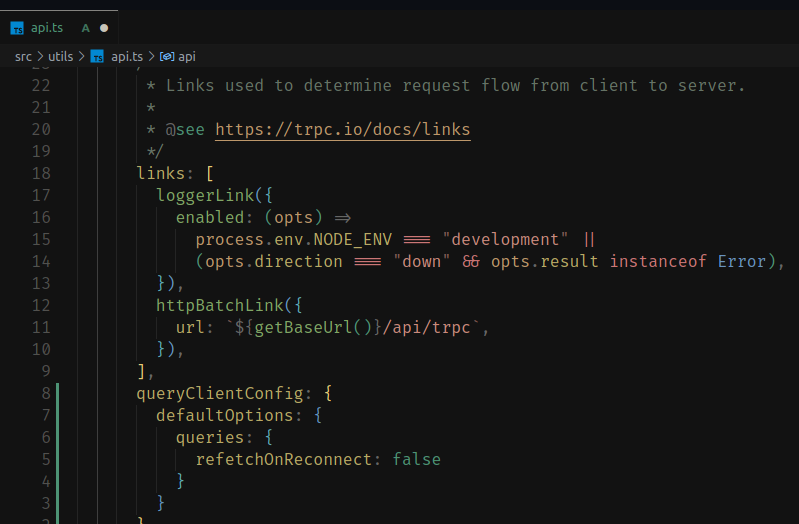Expand breadcrumb chevron after 'utils'
This screenshot has height=524, width=799.
coord(82,56)
